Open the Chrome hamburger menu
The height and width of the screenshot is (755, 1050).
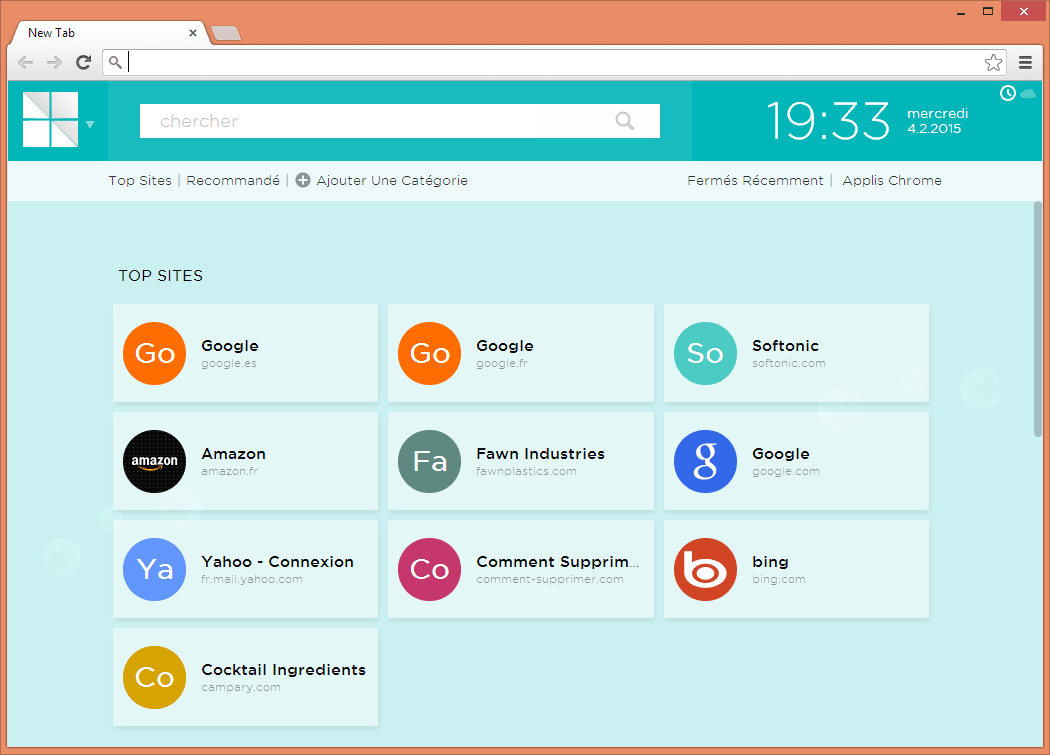click(x=1025, y=62)
